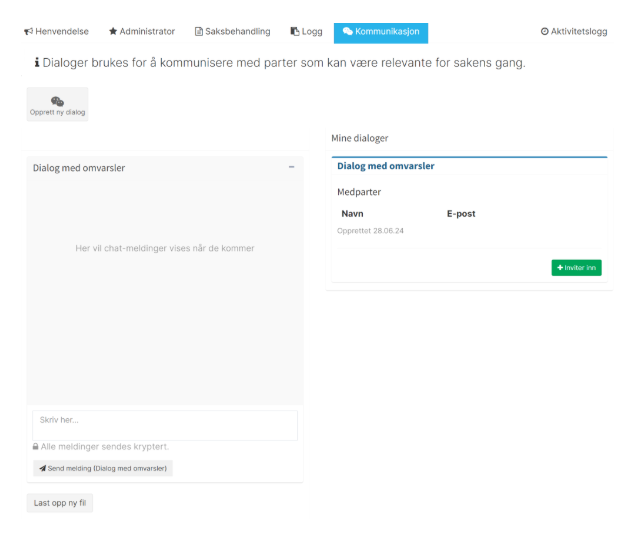Click the E-post column header
Viewport: 629px width, 535px height.
(x=461, y=214)
